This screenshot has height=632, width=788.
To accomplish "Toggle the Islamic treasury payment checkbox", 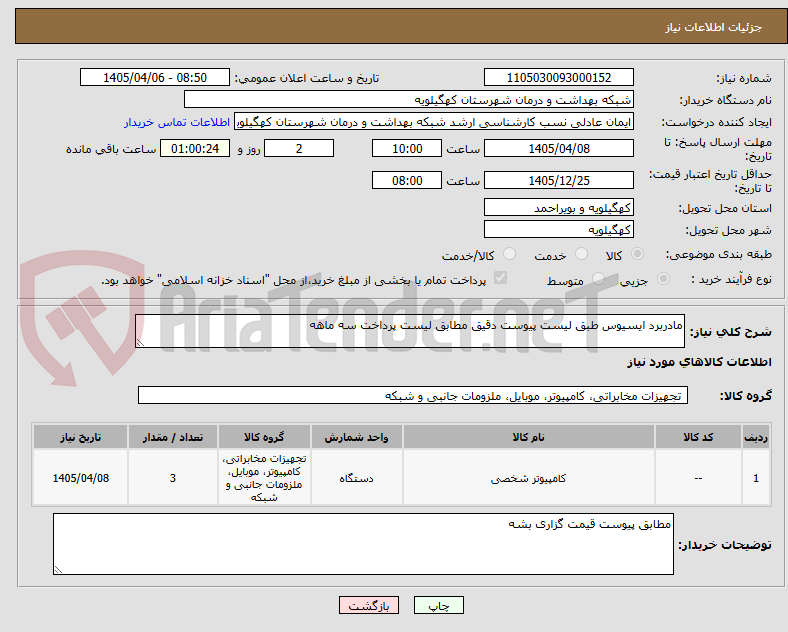I will (500, 278).
